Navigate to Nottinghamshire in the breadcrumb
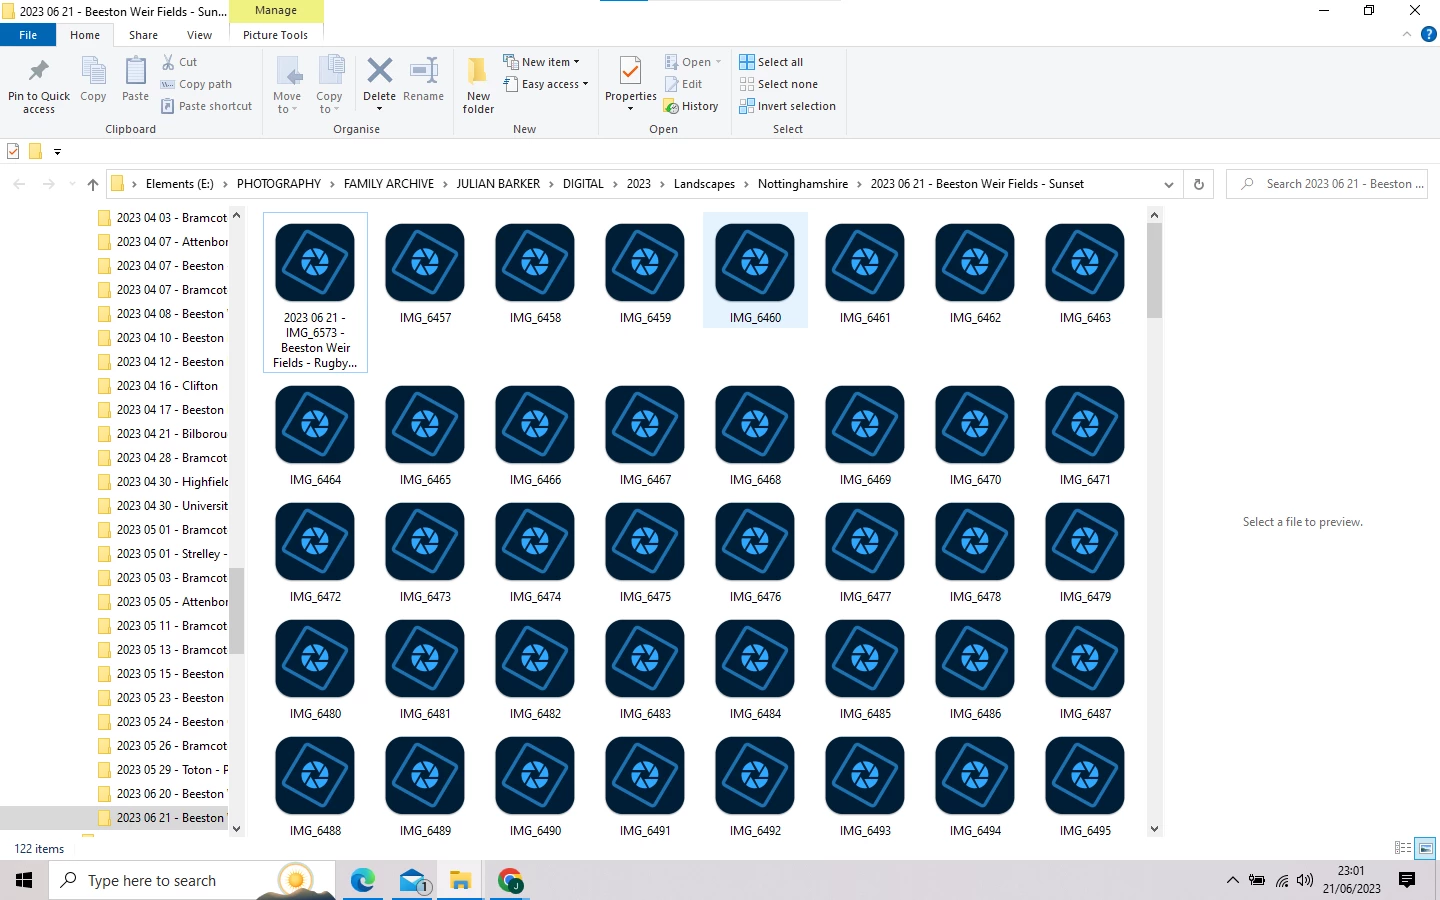The width and height of the screenshot is (1440, 900). click(802, 184)
